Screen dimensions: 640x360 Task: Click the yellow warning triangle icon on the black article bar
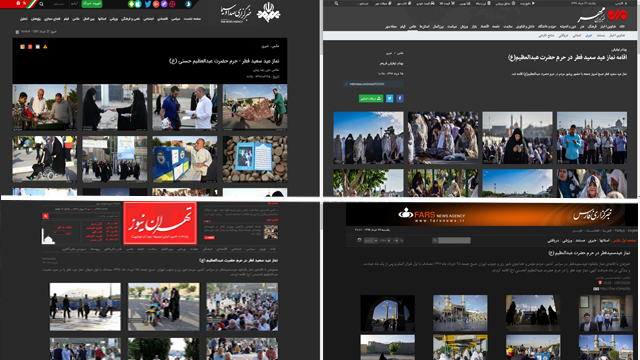coord(45,47)
